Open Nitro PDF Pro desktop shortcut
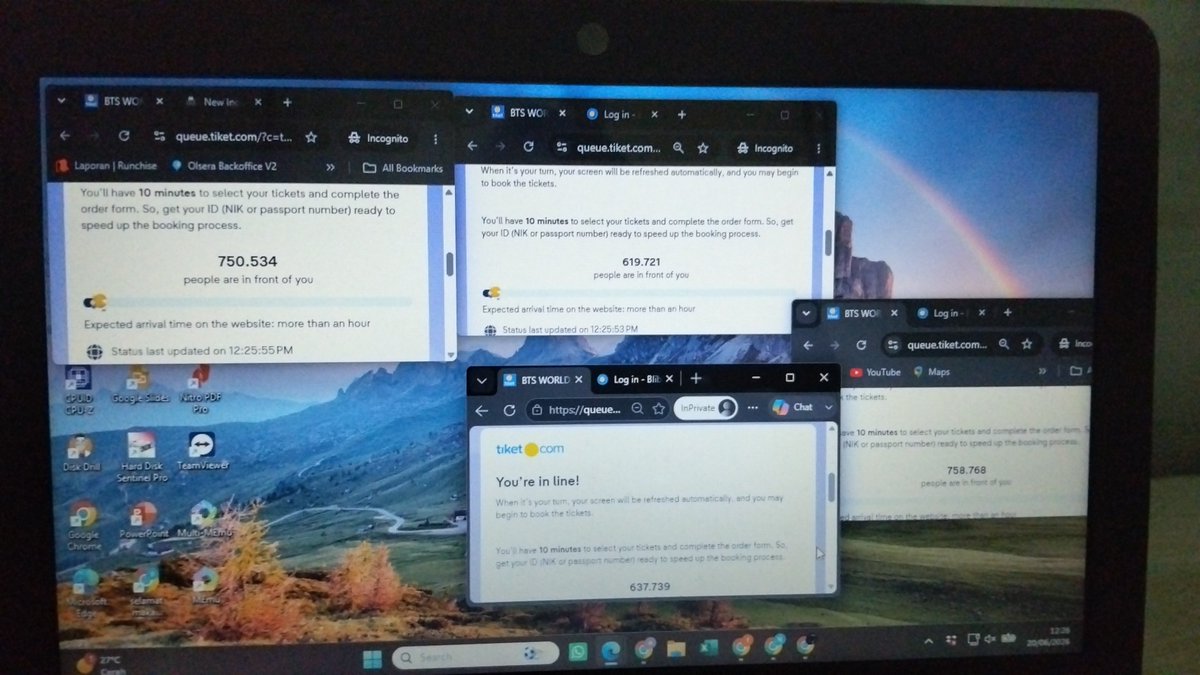The height and width of the screenshot is (675, 1200). click(x=201, y=389)
